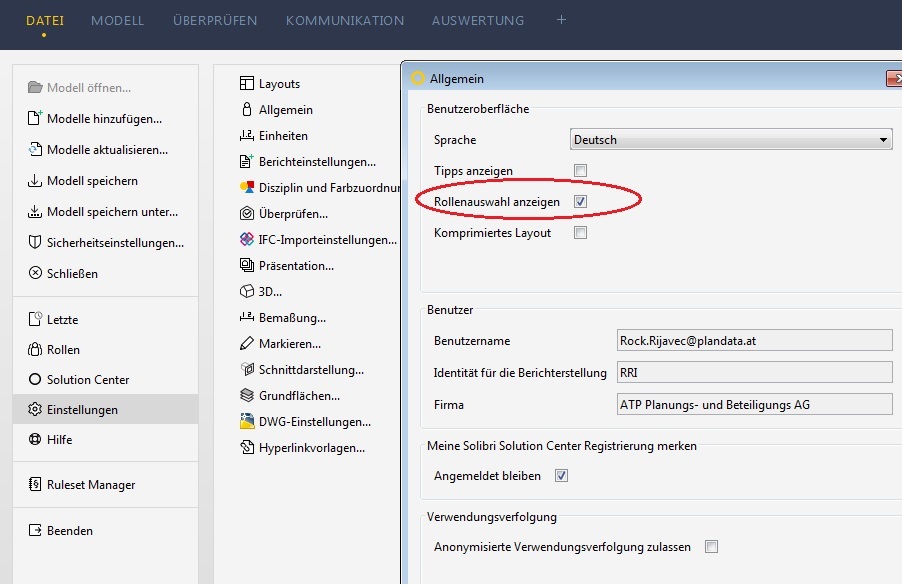Screen dimensions: 902x586
Task: Click the Ruleset Manager icon
Action: (x=35, y=485)
